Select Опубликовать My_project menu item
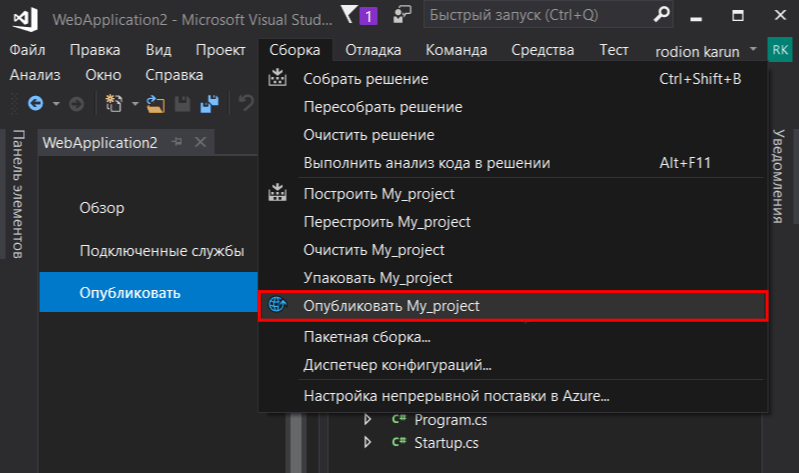Screen dimensions: 799x473 coord(513,306)
